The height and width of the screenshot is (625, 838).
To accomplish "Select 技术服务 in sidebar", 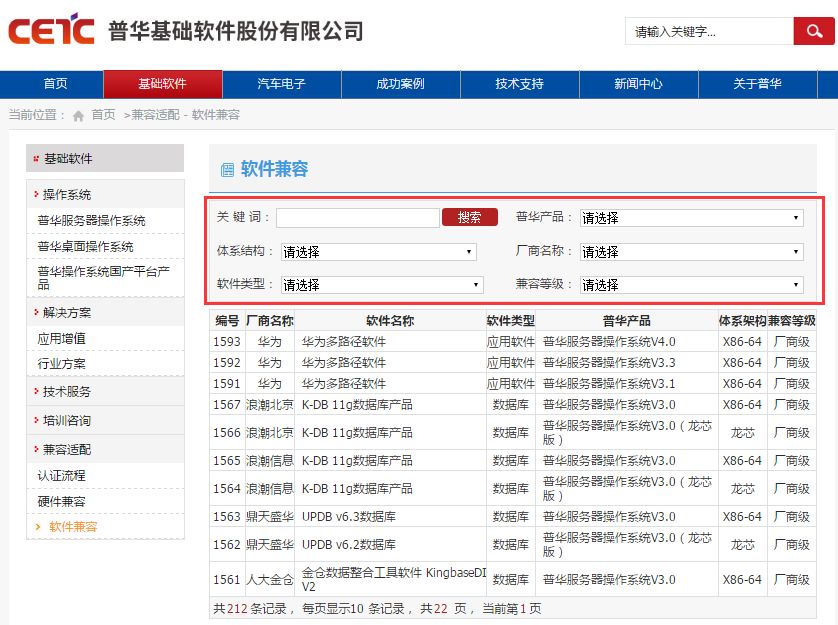I will [x=67, y=392].
